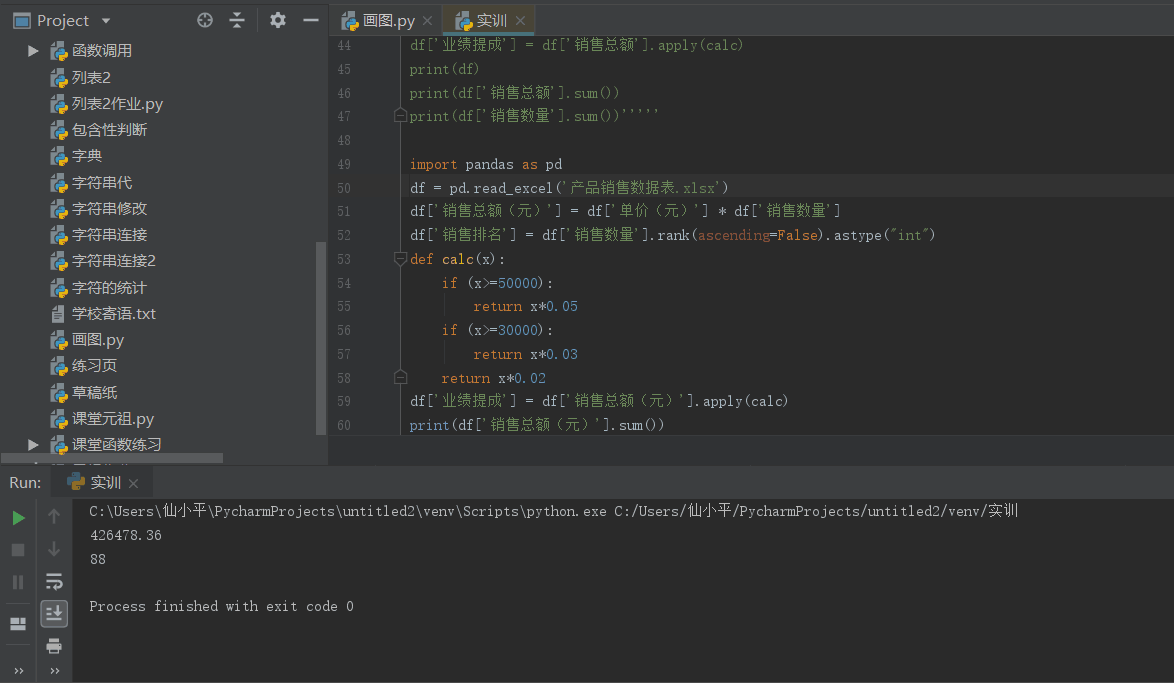
Task: Click the pause output icon
Action: coord(18,582)
